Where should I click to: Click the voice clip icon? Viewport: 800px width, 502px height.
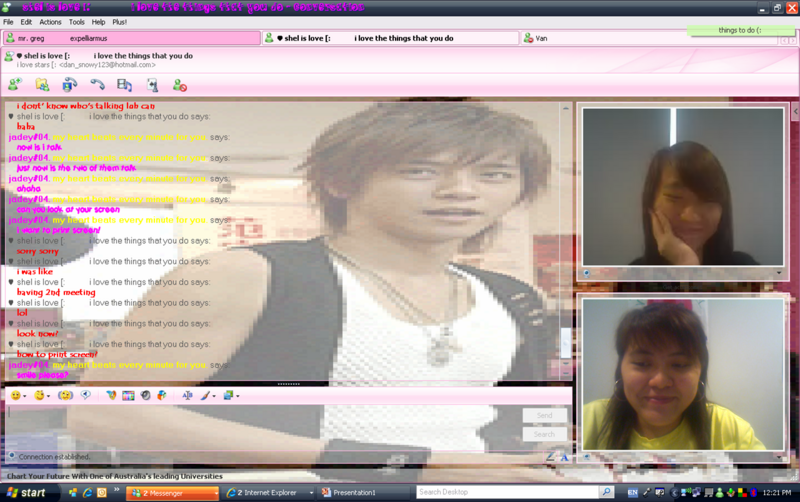coord(86,396)
